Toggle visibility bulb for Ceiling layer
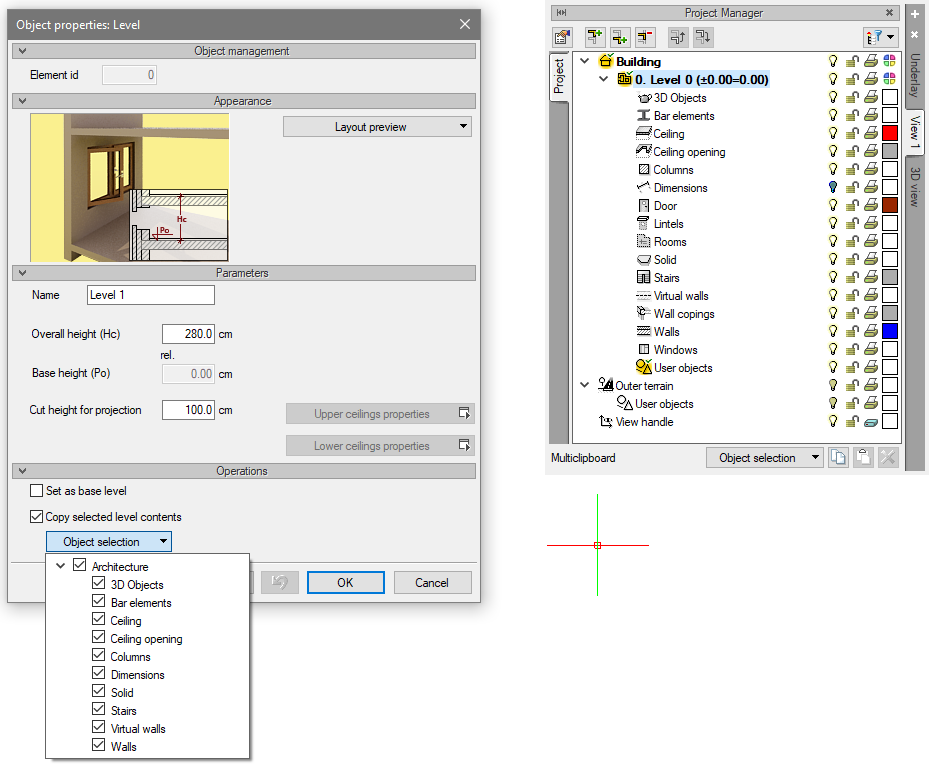This screenshot has height=776, width=938. 833,133
